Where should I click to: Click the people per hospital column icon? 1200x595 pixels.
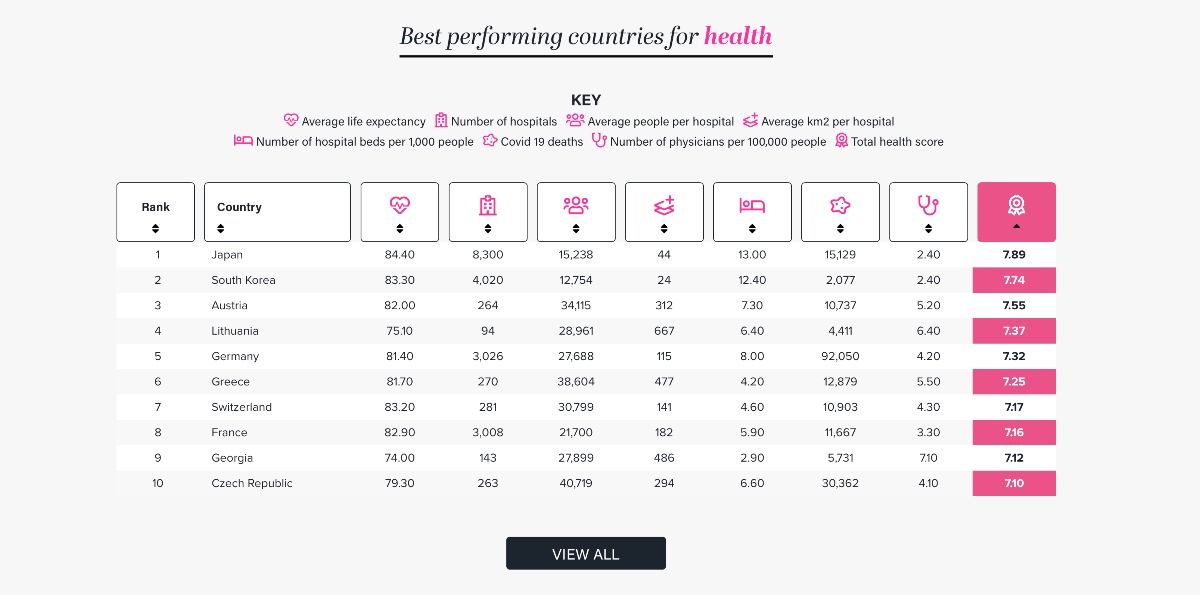[x=576, y=205]
